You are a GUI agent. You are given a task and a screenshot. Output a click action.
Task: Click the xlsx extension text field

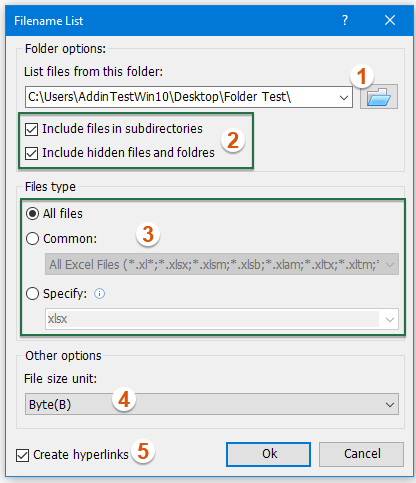(x=213, y=319)
